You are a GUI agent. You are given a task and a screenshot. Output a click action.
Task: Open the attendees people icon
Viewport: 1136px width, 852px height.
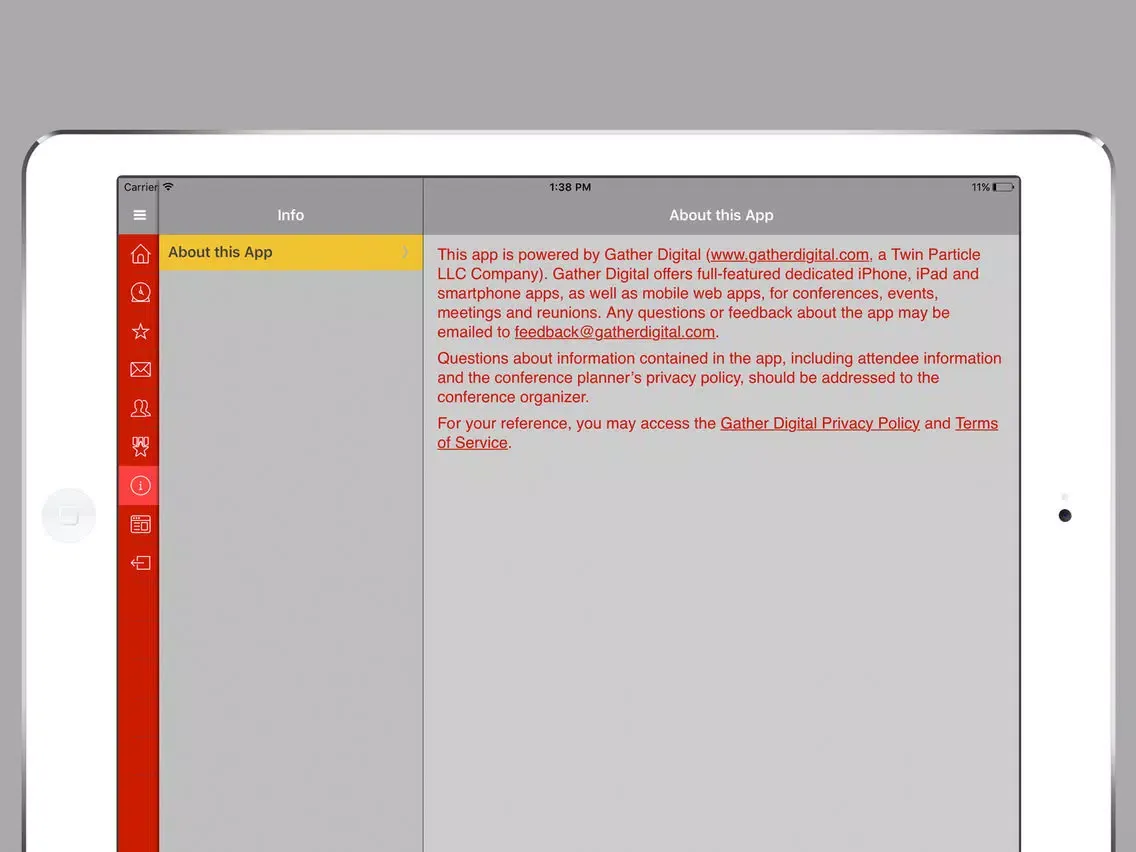pyautogui.click(x=140, y=408)
